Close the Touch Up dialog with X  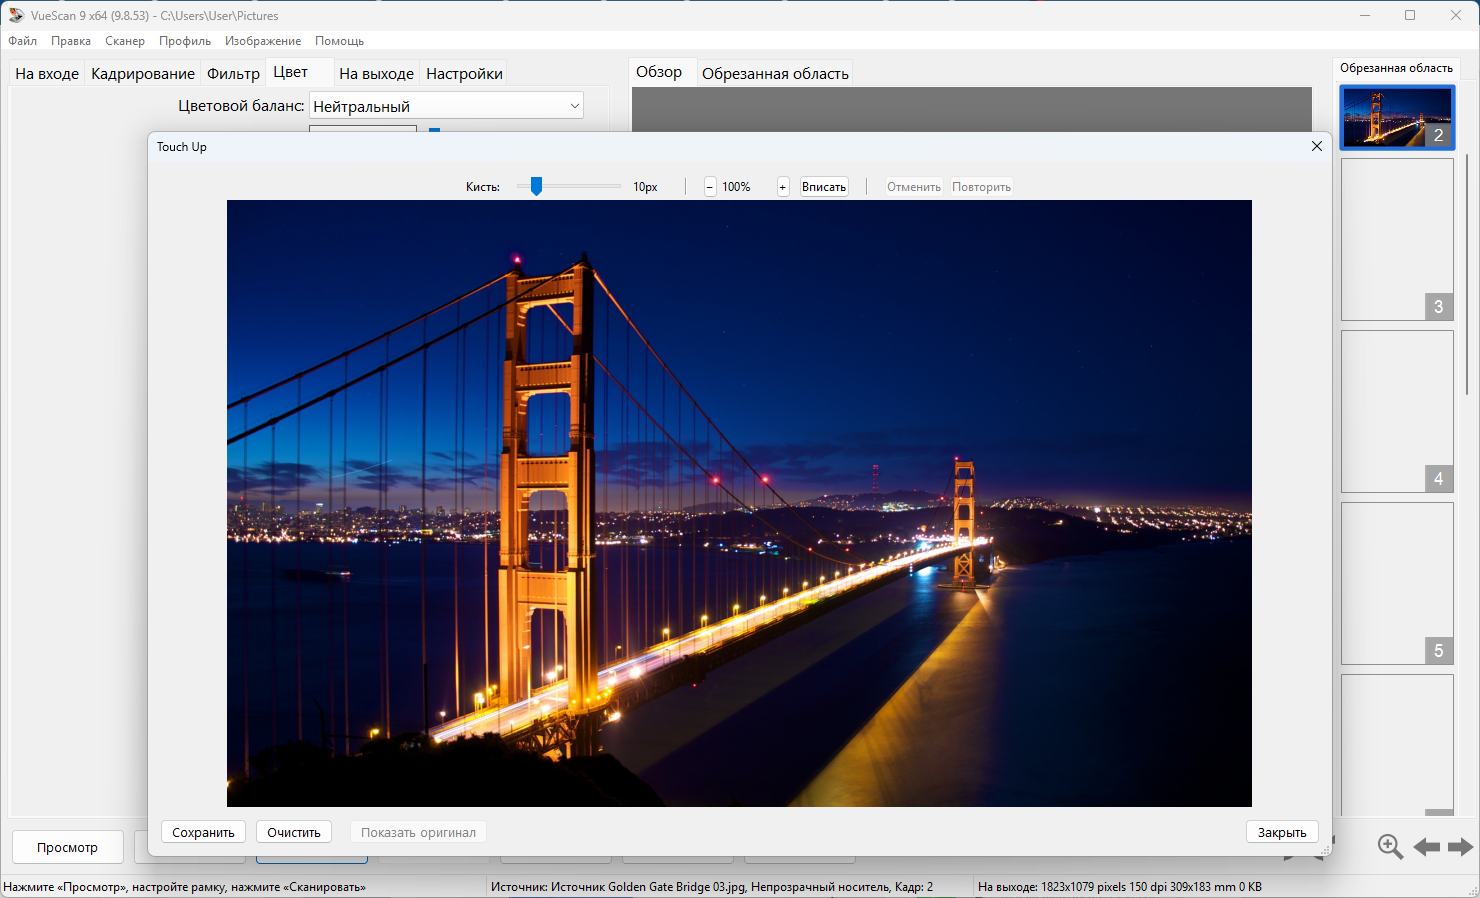(x=1316, y=146)
